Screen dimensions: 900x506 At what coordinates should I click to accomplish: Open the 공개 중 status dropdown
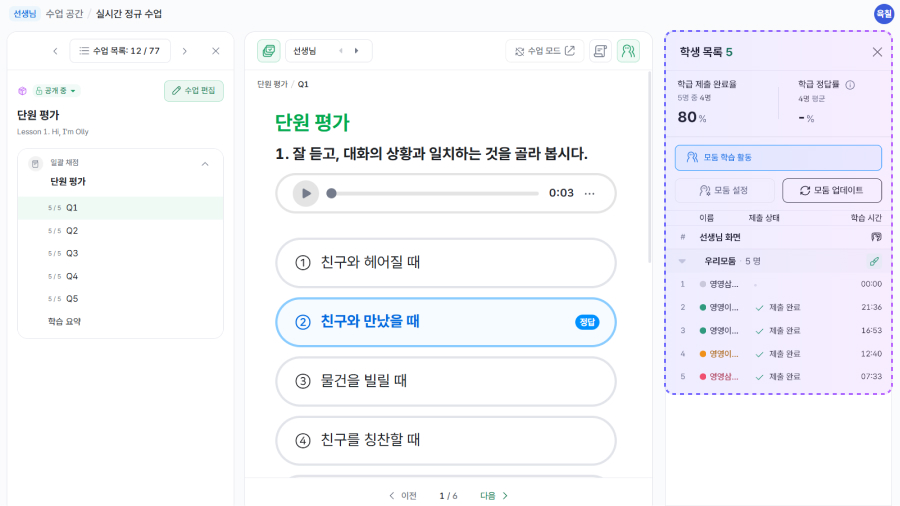pos(57,91)
